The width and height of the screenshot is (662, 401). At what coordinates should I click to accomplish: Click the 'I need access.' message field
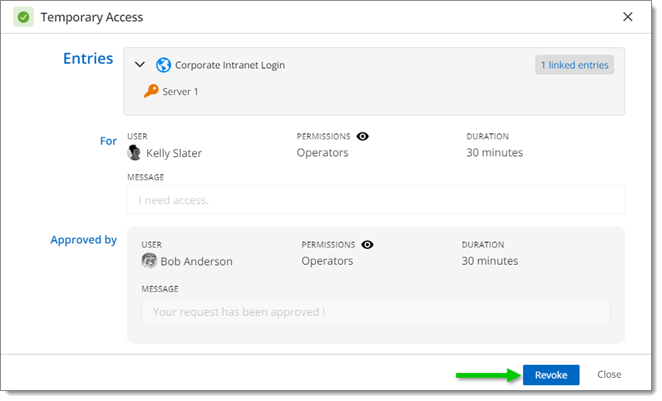[x=376, y=200]
